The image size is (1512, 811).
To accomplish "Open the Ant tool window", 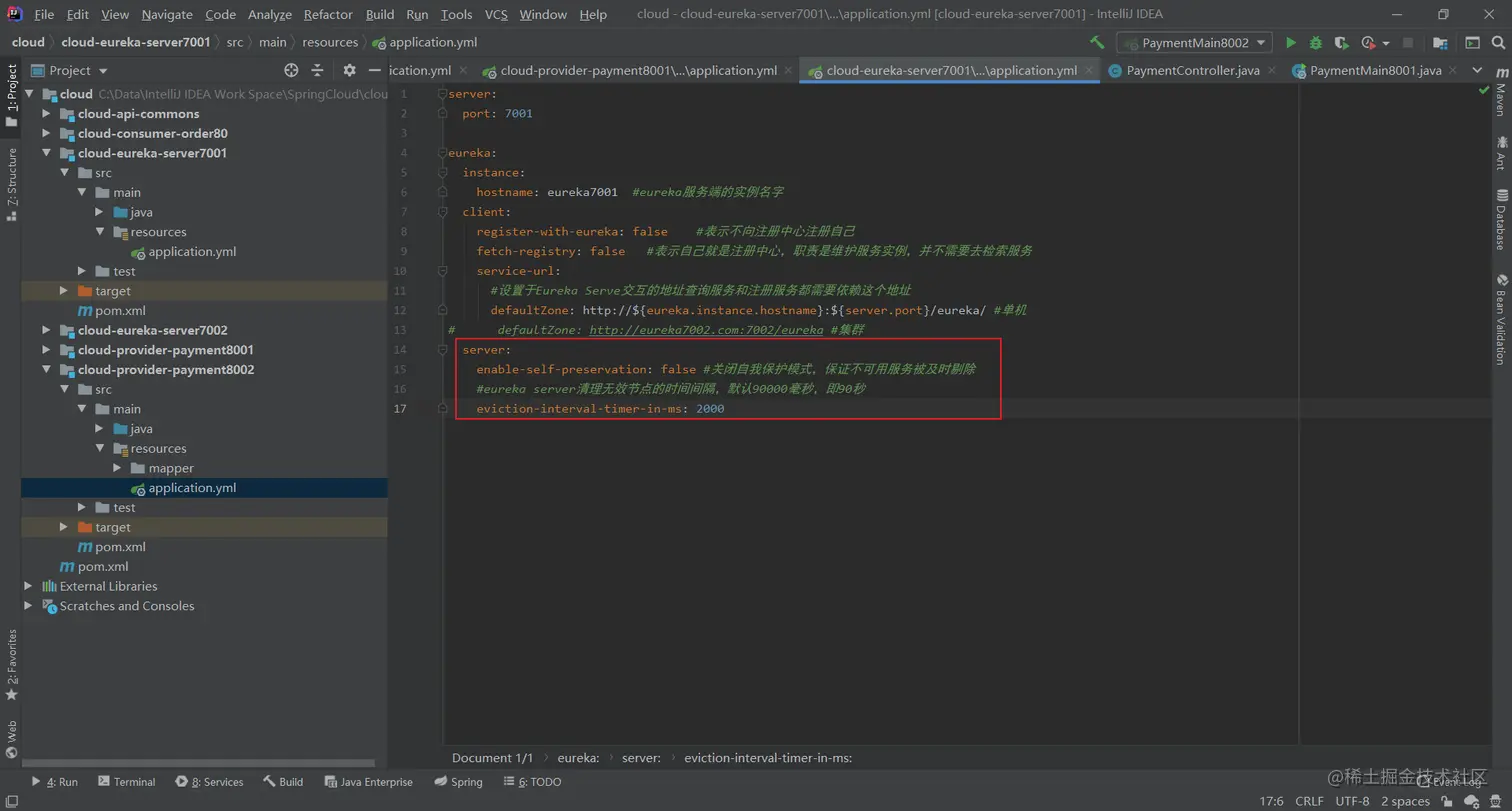I will click(1500, 152).
